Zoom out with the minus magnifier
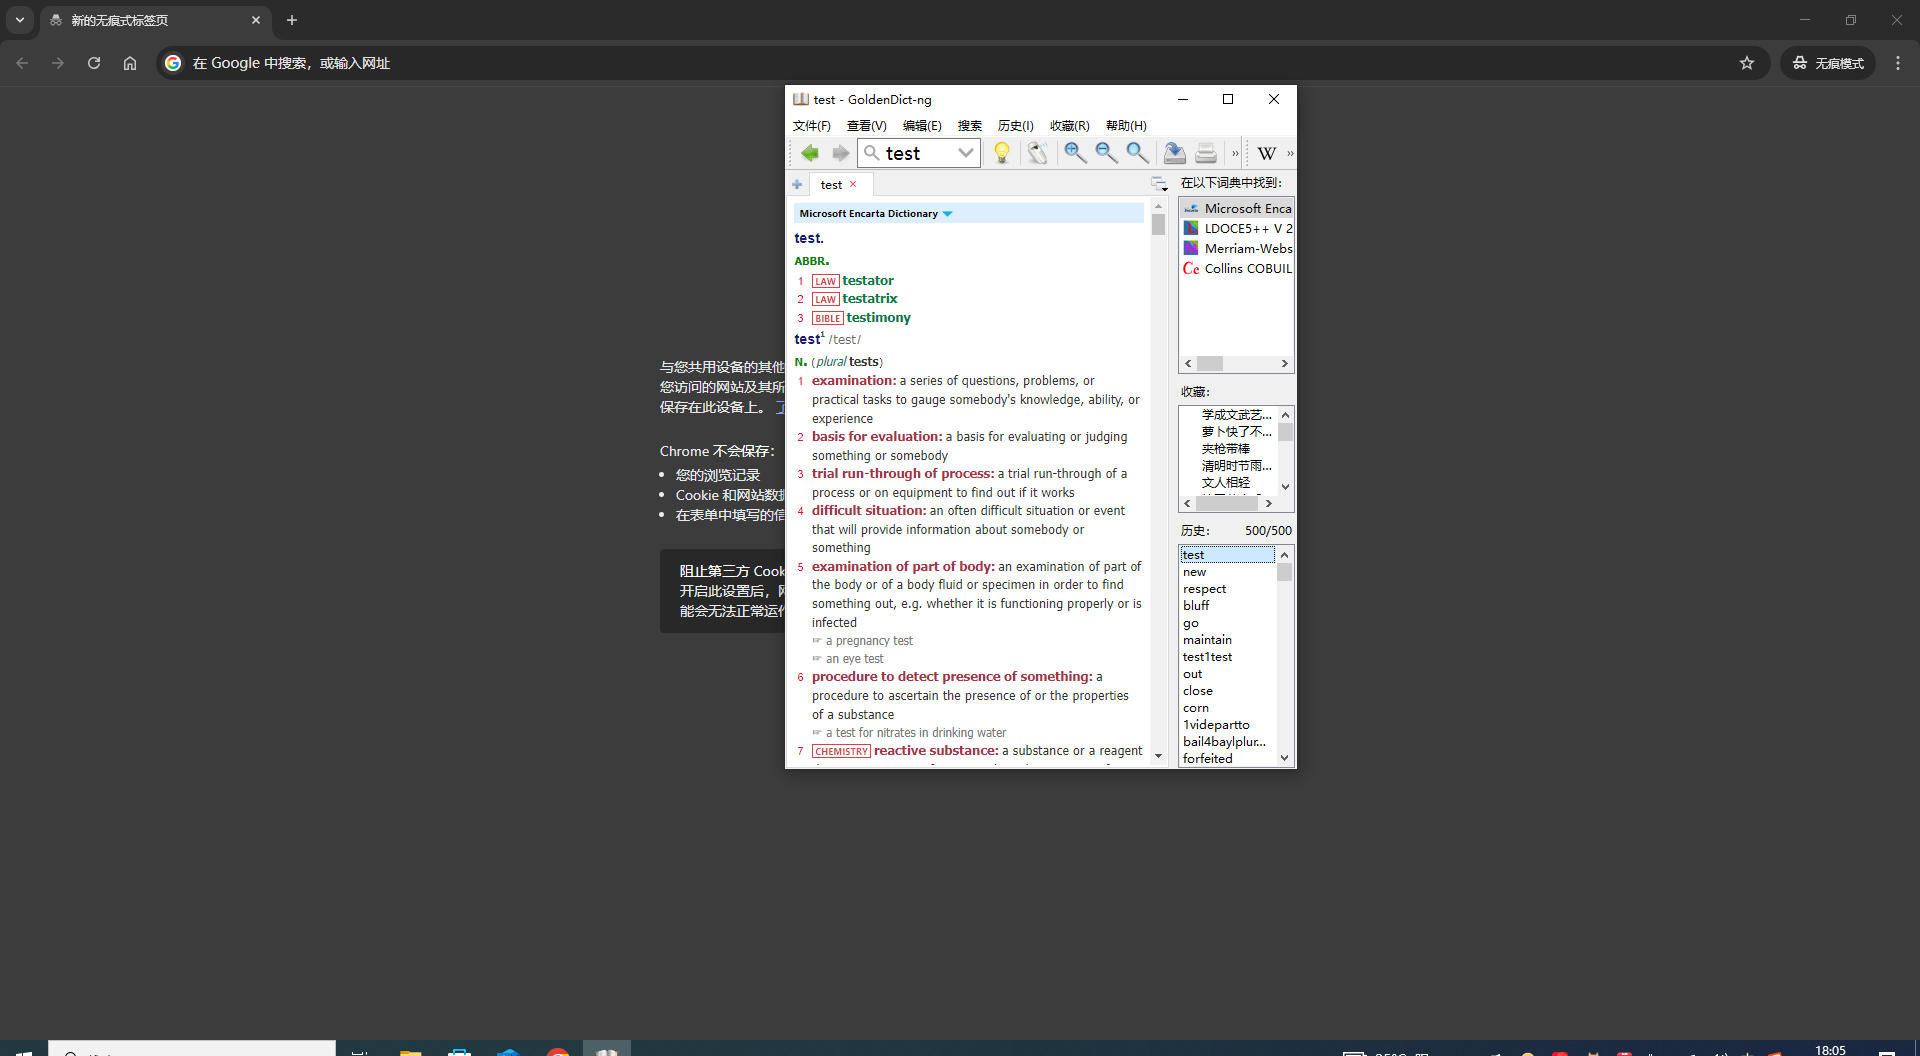Viewport: 1920px width, 1056px height. (x=1106, y=153)
